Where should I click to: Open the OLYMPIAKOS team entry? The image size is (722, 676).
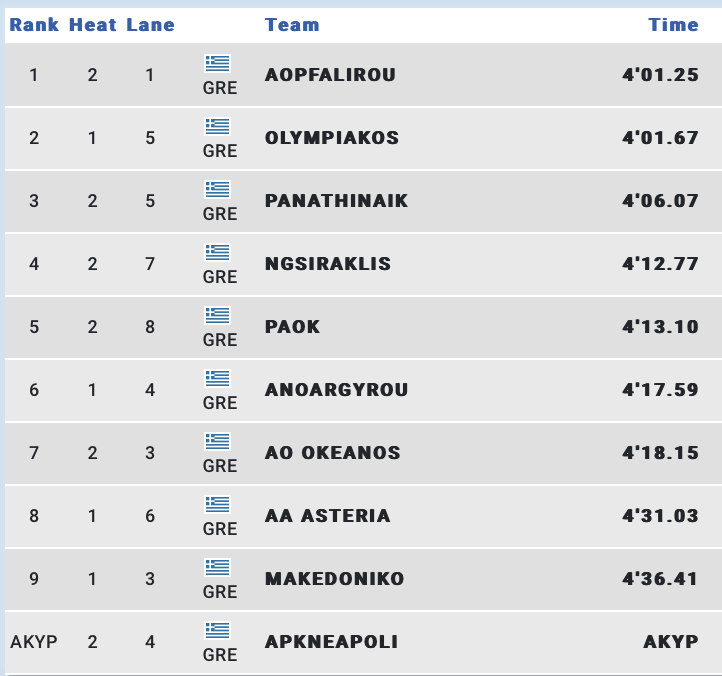click(332, 138)
